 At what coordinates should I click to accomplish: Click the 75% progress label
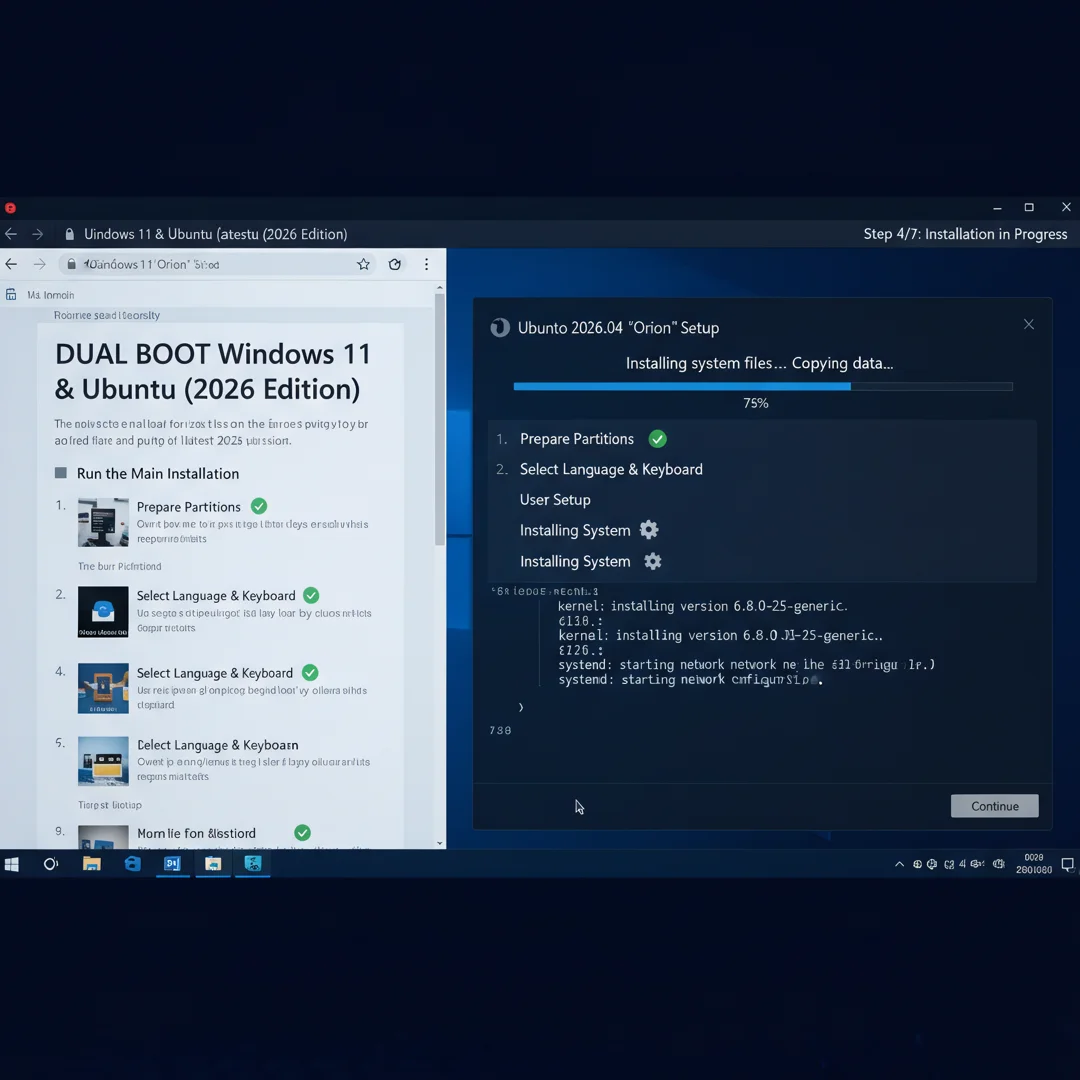point(756,403)
